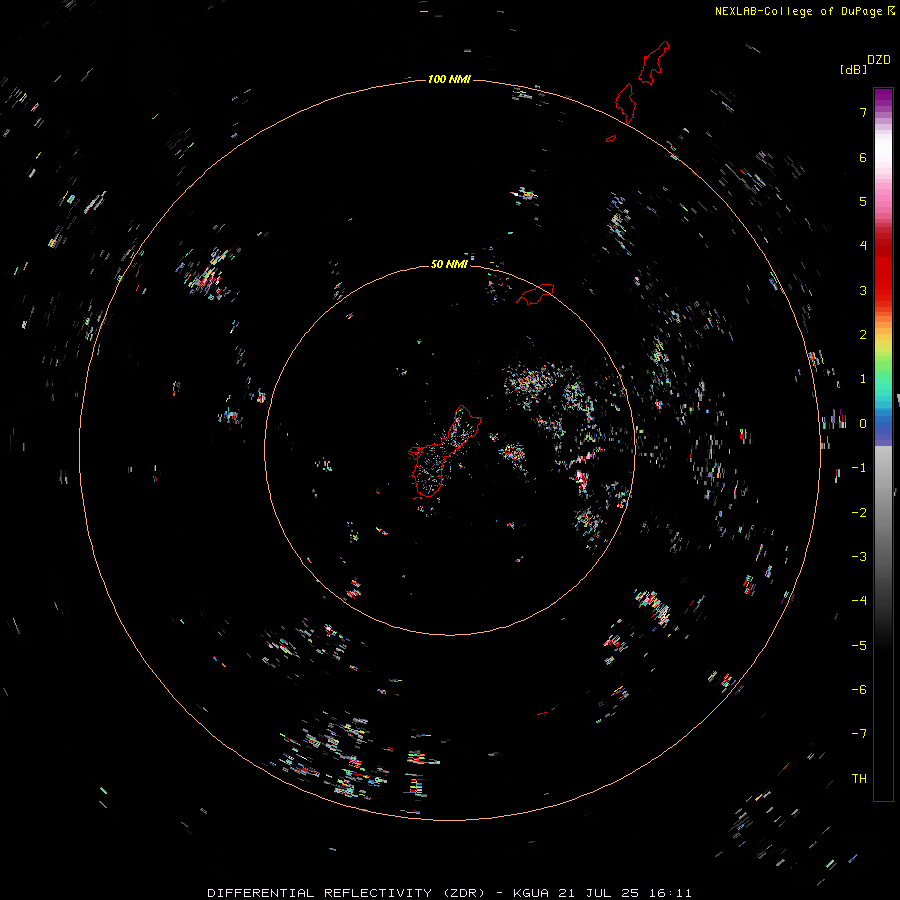900x900 pixels.
Task: Click the TH threshold label on legend
Action: coord(859,779)
